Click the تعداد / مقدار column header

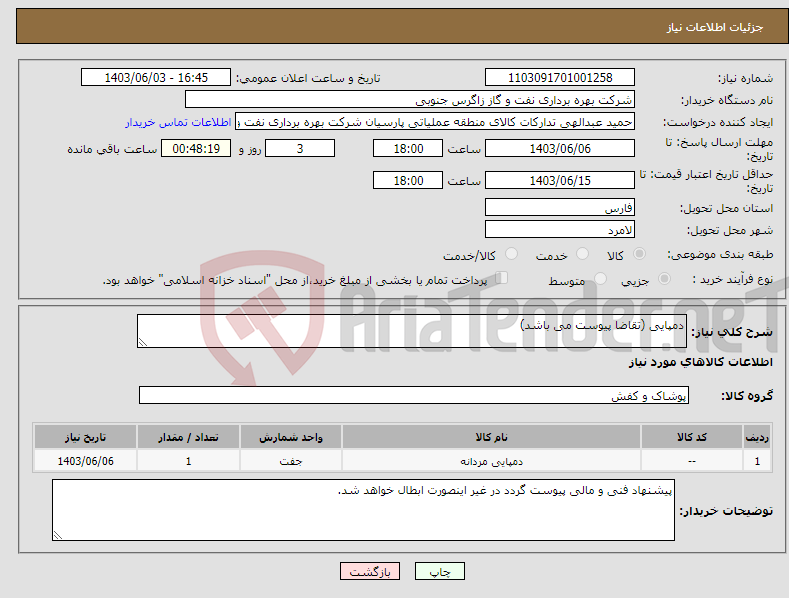[x=188, y=437]
